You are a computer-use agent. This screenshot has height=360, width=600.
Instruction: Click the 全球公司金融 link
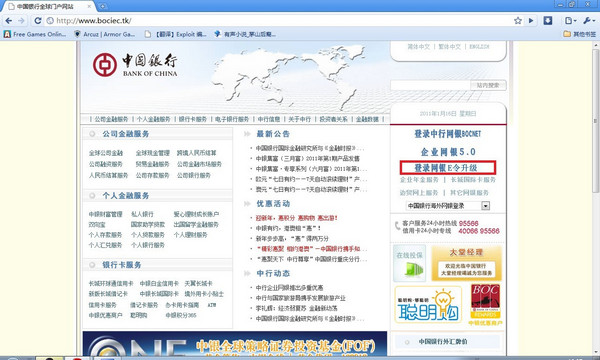(106, 153)
